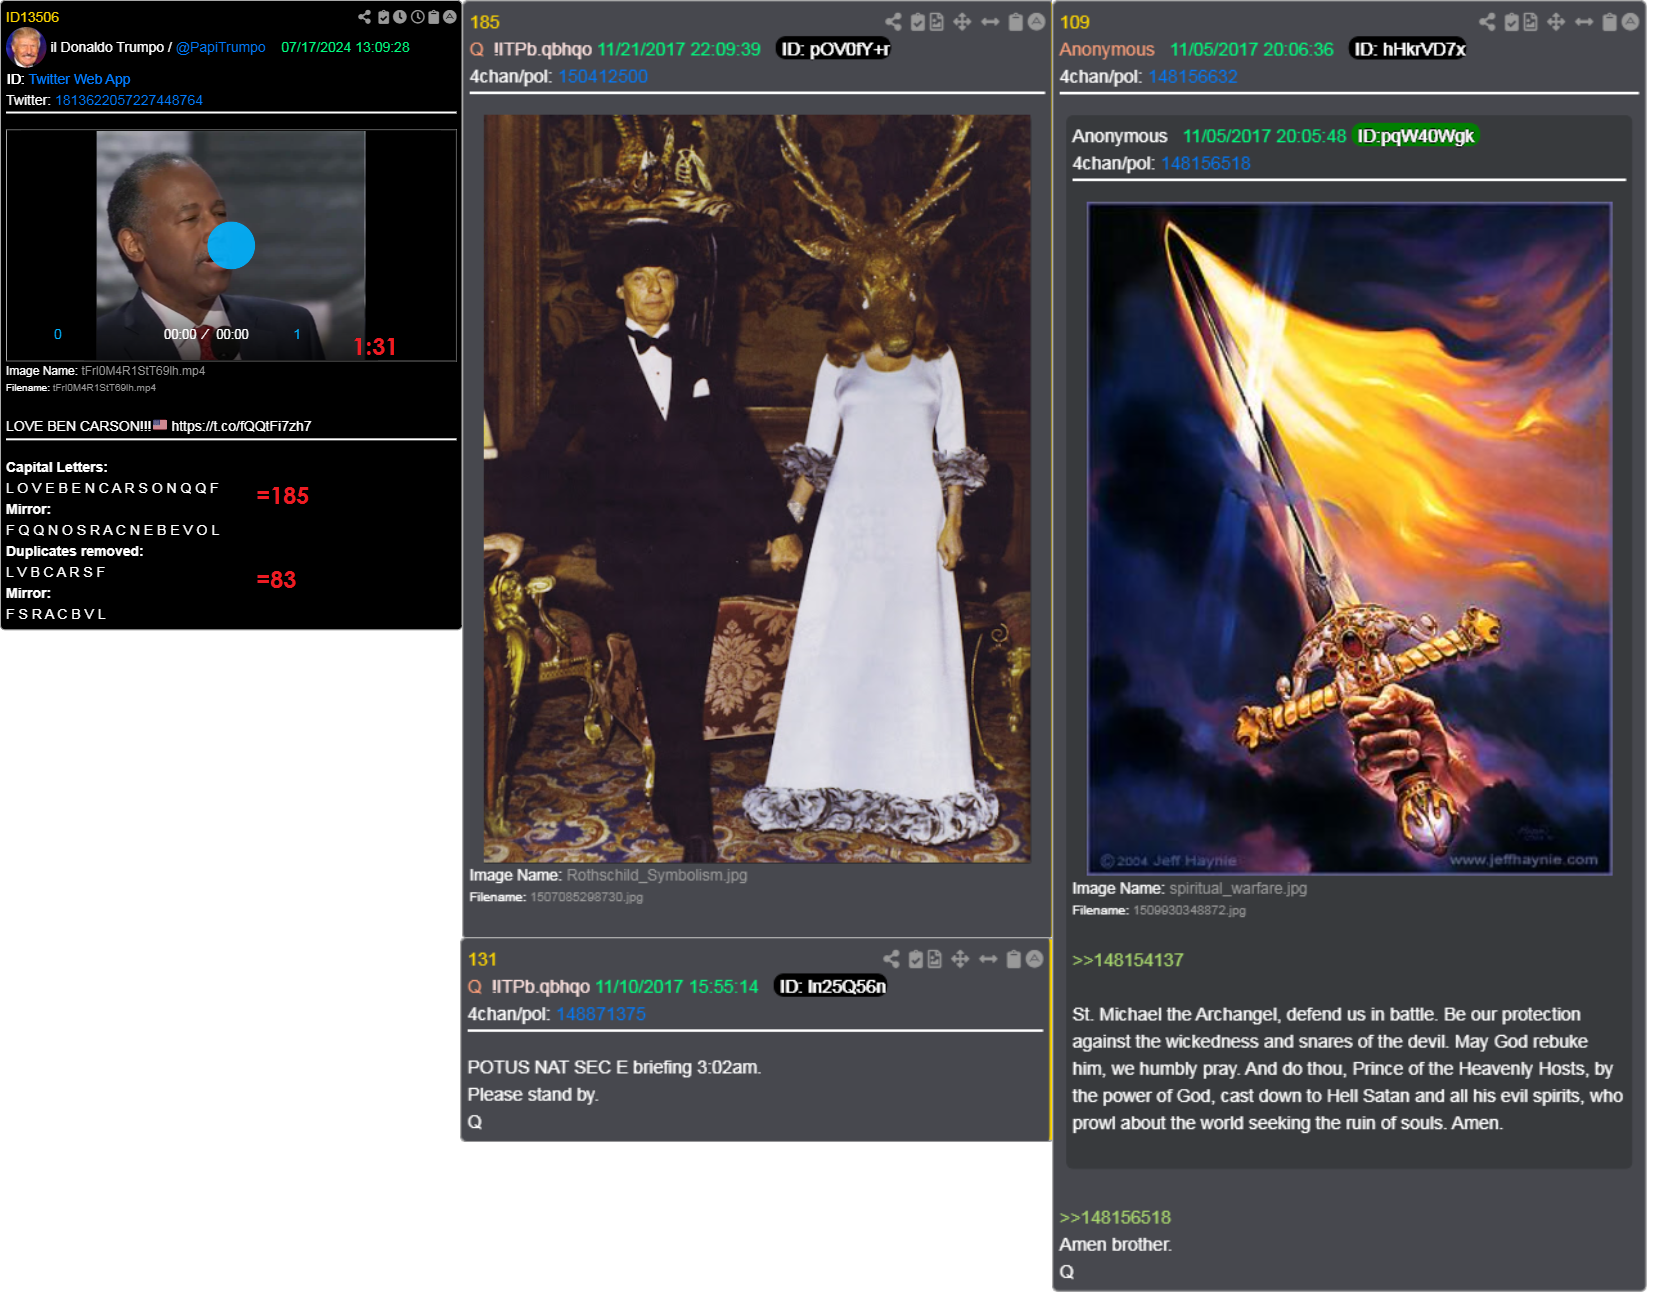Click outlined clock icon on post ID13506
1656x1302 pixels.
pos(417,17)
